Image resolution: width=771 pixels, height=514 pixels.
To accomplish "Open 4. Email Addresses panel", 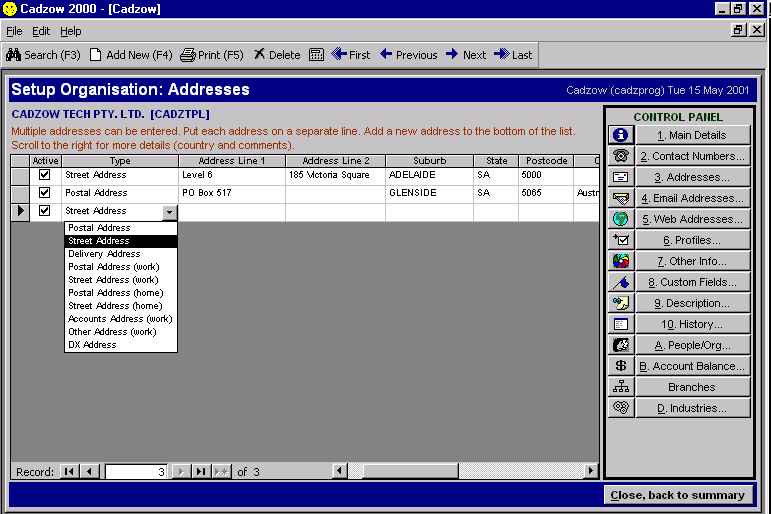I will [692, 198].
